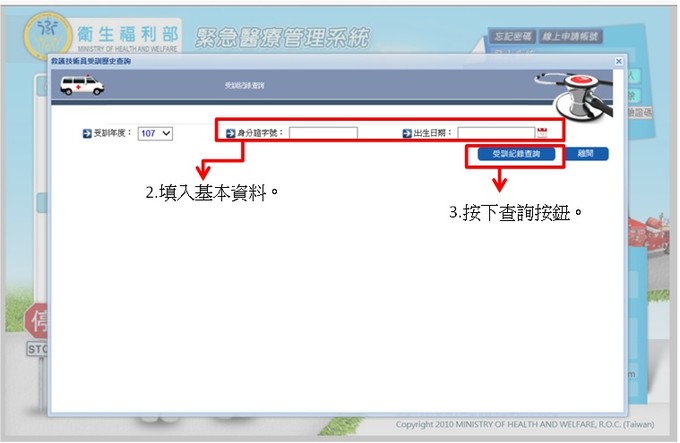Viewport: 680px width, 443px height.
Task: Focus the 身分證字號 input field
Action: [323, 132]
